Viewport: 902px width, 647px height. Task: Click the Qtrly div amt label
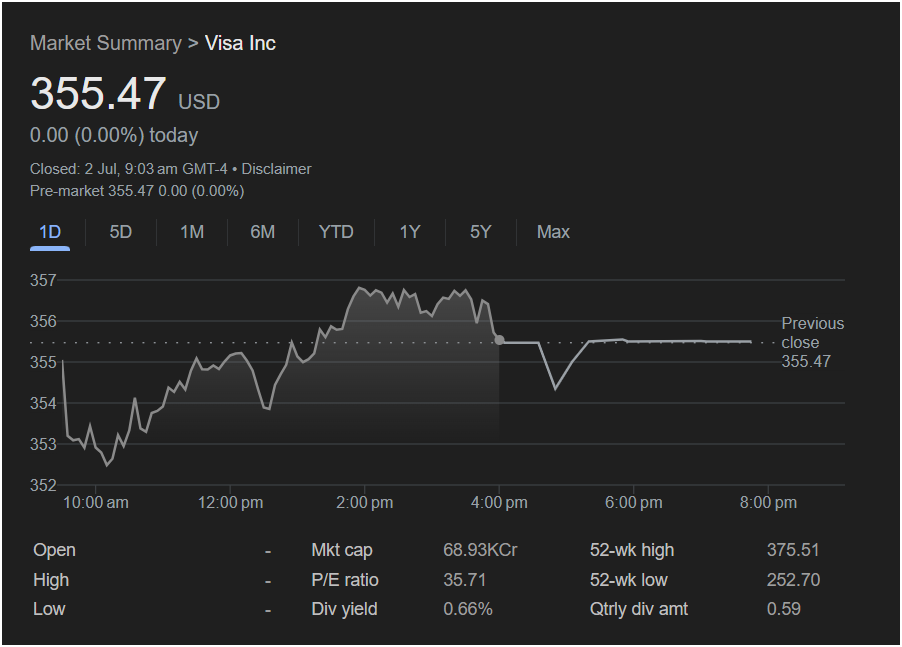point(639,610)
